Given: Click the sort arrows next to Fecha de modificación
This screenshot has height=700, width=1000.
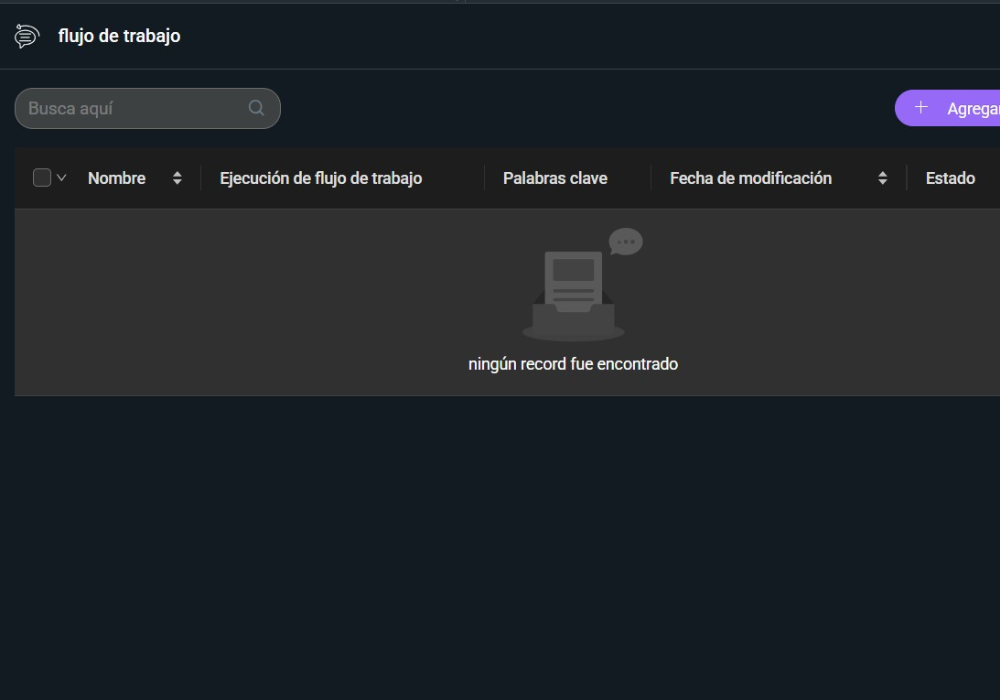Looking at the screenshot, I should 882,178.
